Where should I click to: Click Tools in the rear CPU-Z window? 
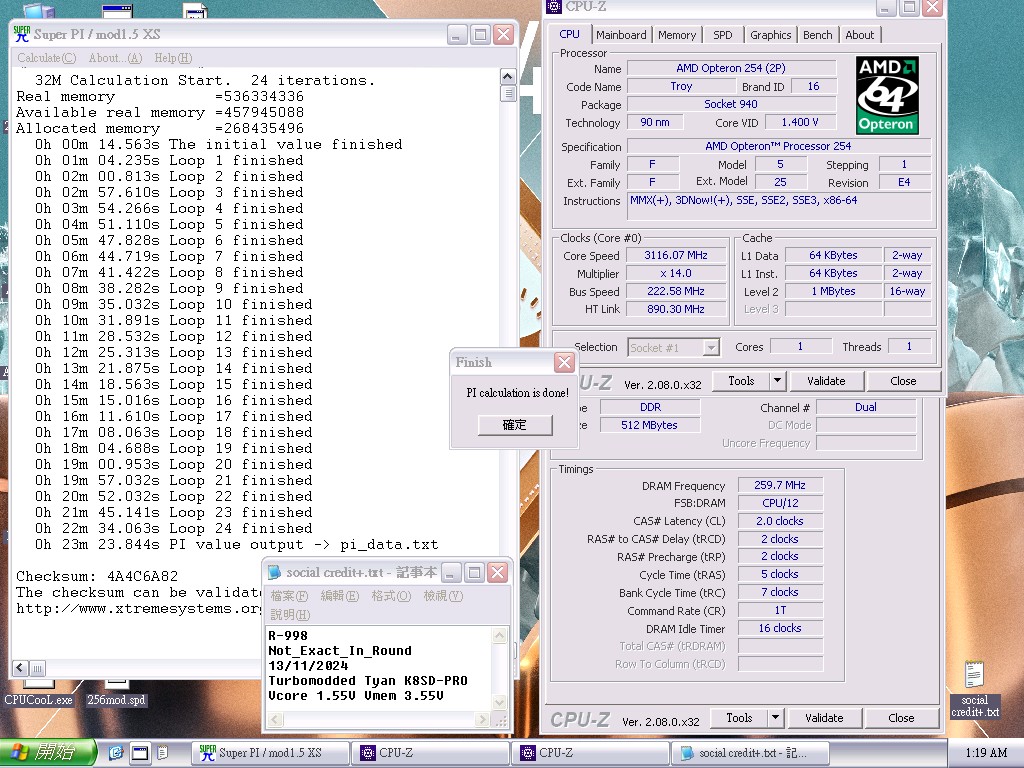(739, 718)
